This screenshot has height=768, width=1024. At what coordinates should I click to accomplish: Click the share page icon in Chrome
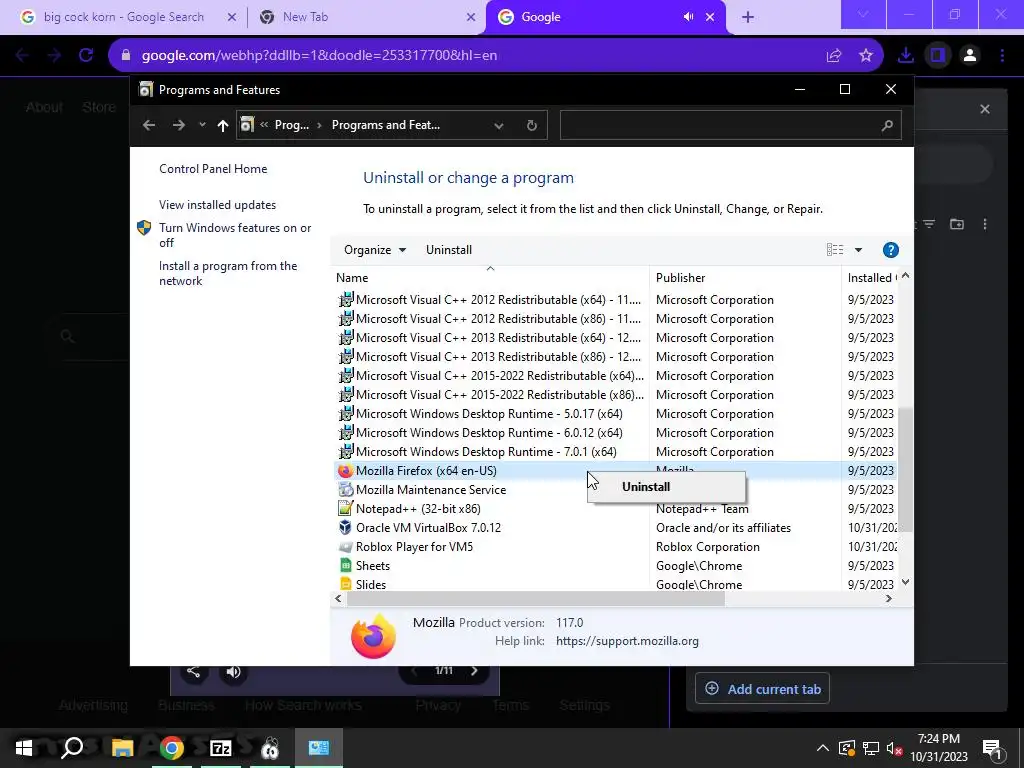coord(834,56)
